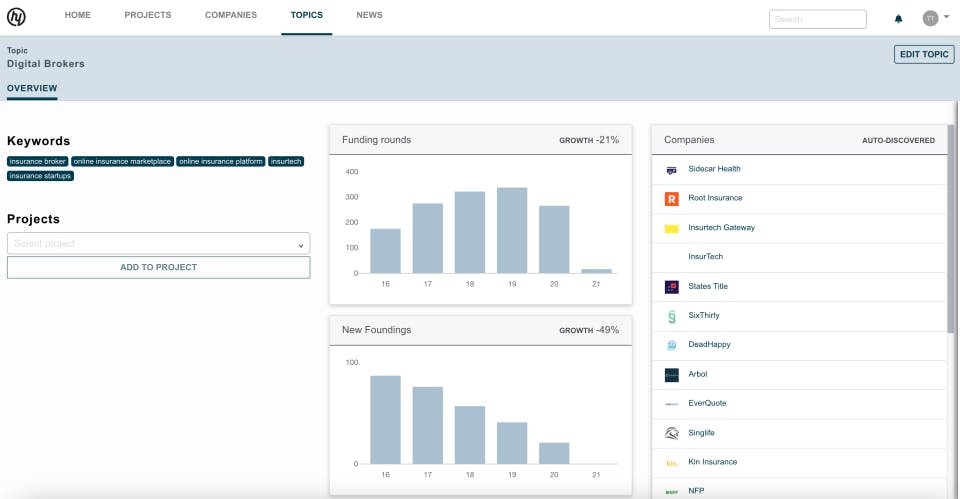Open the EverQuote company link
The width and height of the screenshot is (960, 499).
pos(707,403)
